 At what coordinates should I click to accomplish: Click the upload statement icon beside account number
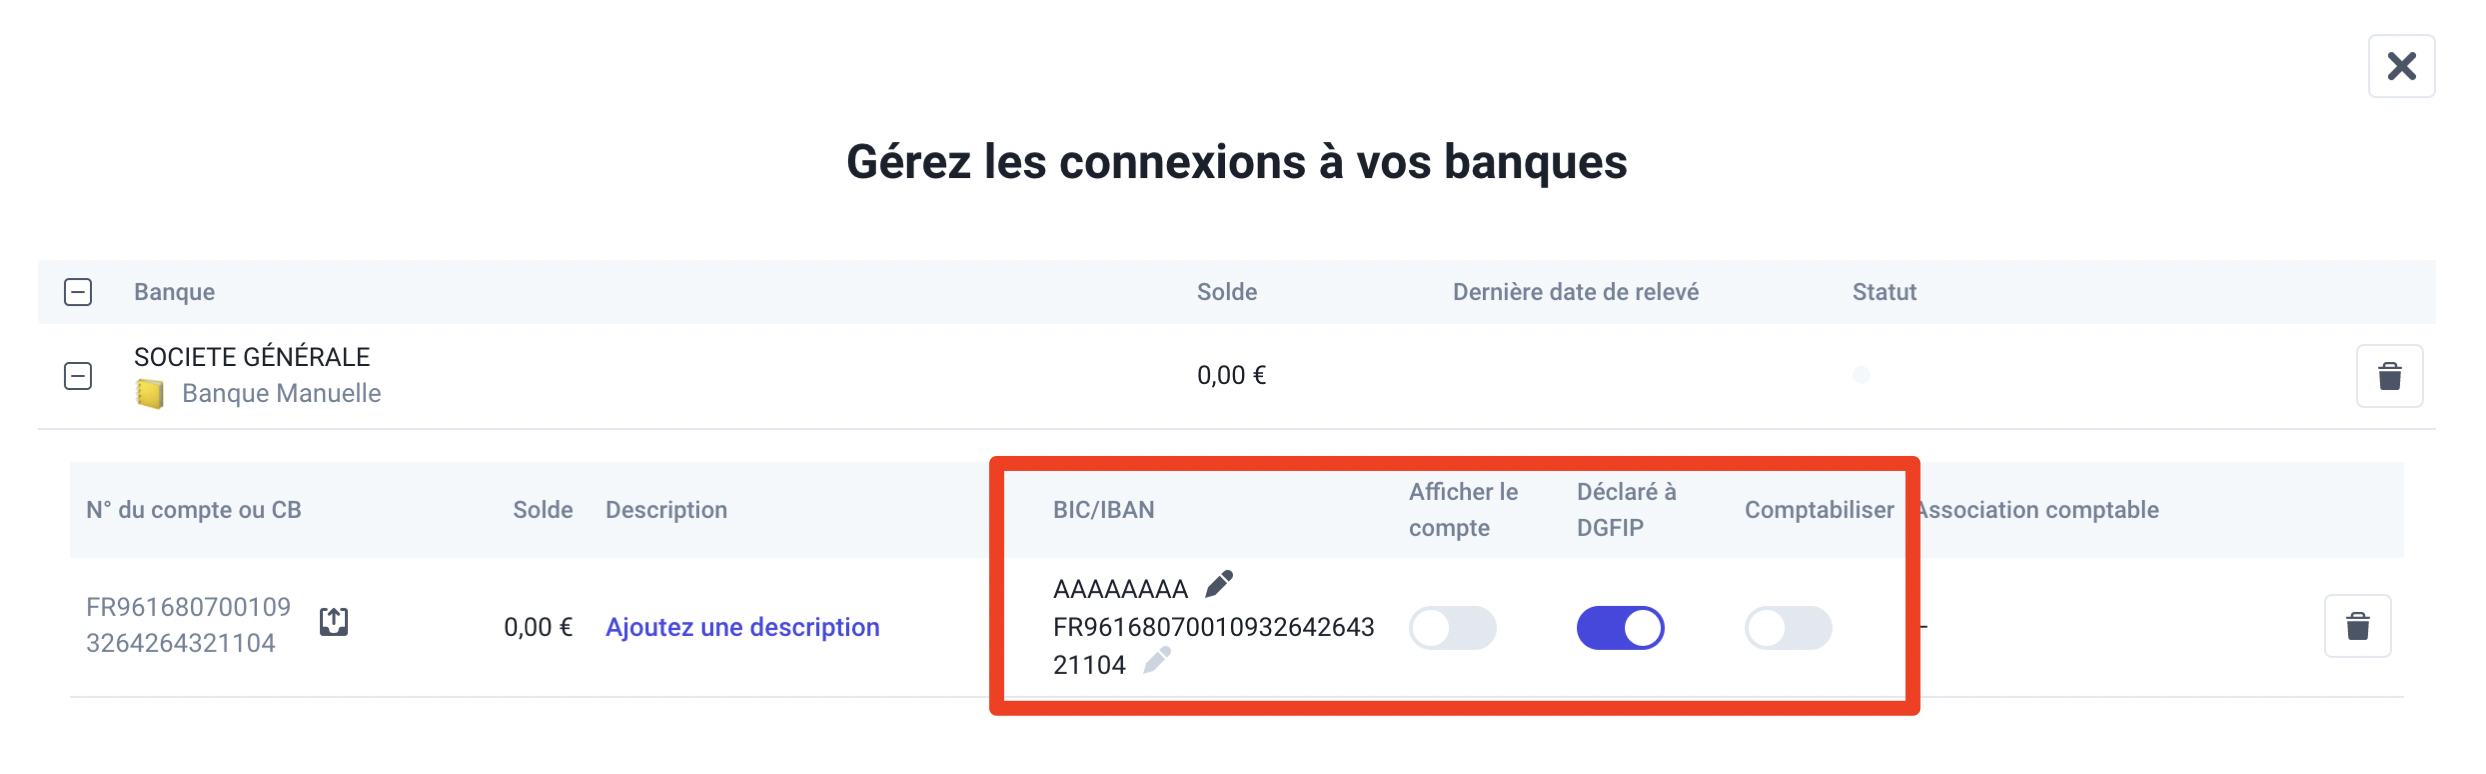pos(334,622)
